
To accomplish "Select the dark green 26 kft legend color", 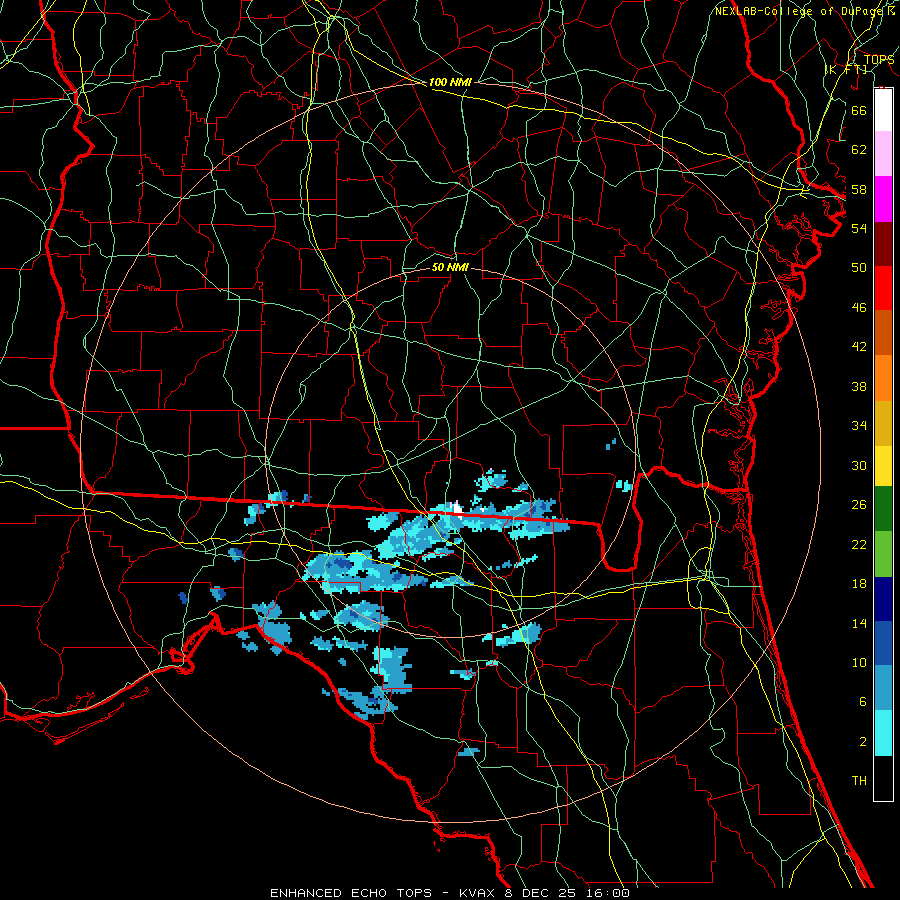I will [x=883, y=509].
